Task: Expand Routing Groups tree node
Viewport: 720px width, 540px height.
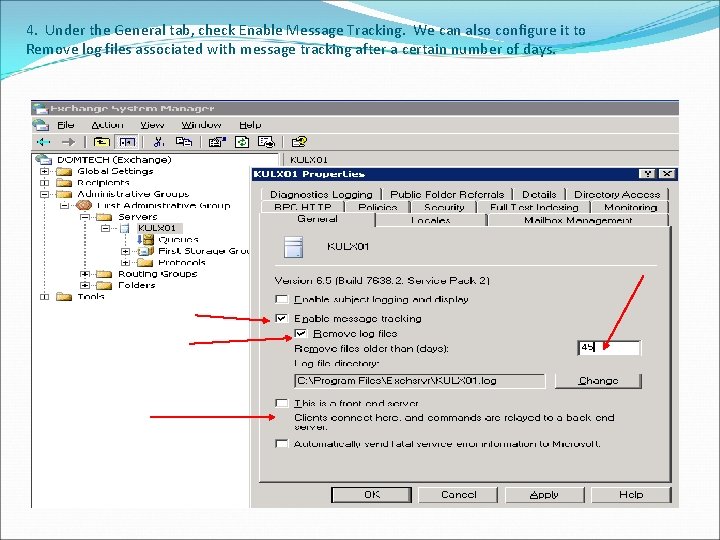Action: (85, 274)
